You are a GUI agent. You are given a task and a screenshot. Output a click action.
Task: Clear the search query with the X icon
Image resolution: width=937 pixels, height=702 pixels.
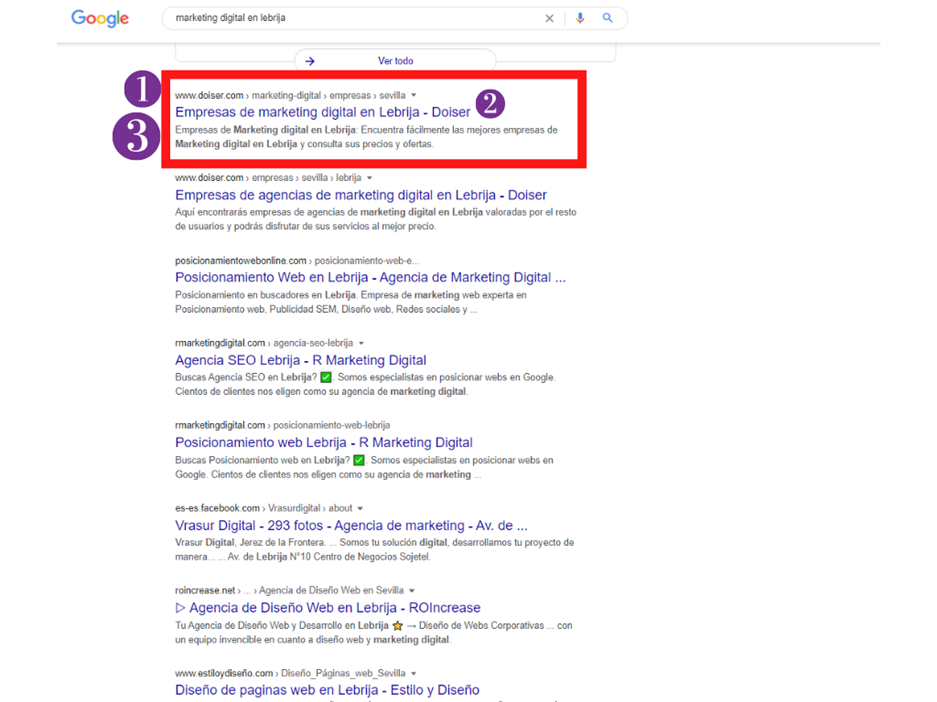549,19
